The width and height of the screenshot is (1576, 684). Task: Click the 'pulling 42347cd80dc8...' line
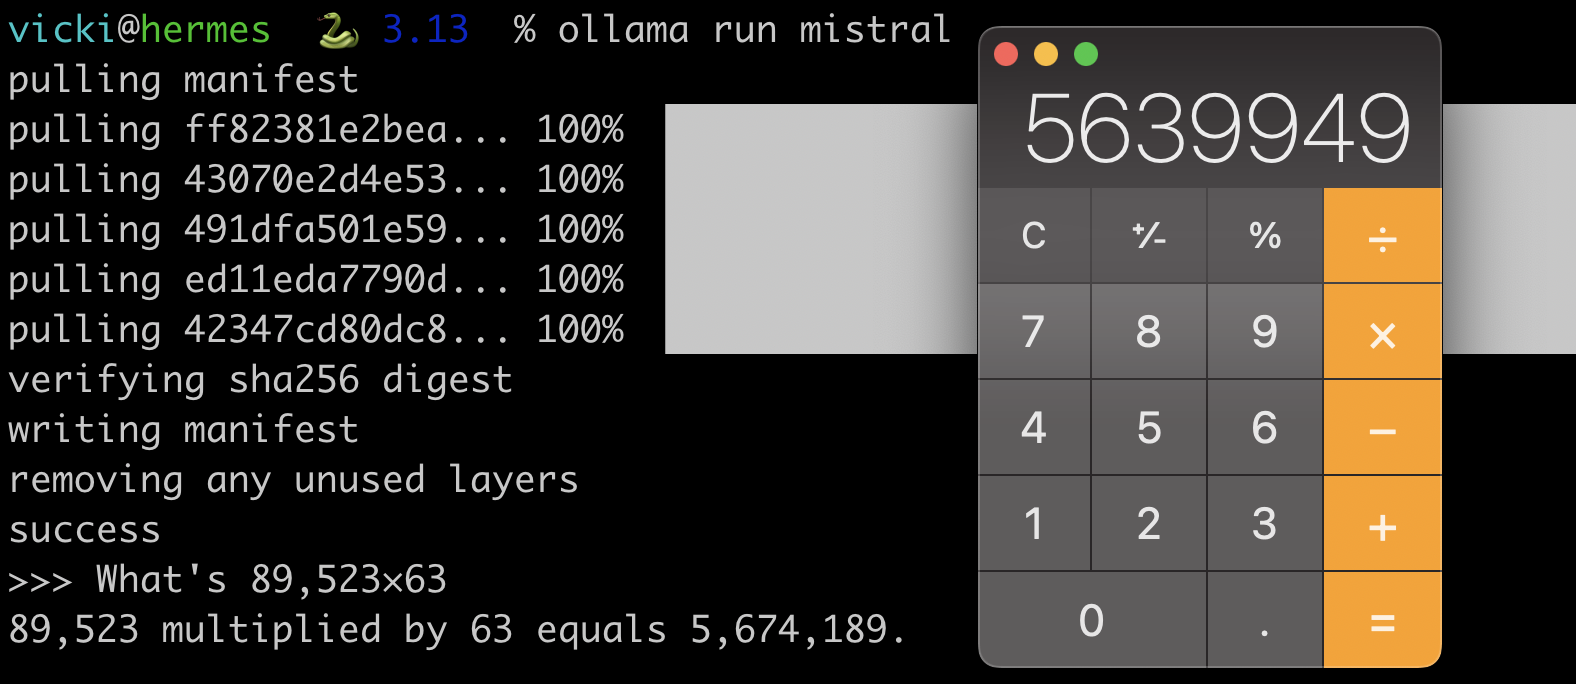316,330
